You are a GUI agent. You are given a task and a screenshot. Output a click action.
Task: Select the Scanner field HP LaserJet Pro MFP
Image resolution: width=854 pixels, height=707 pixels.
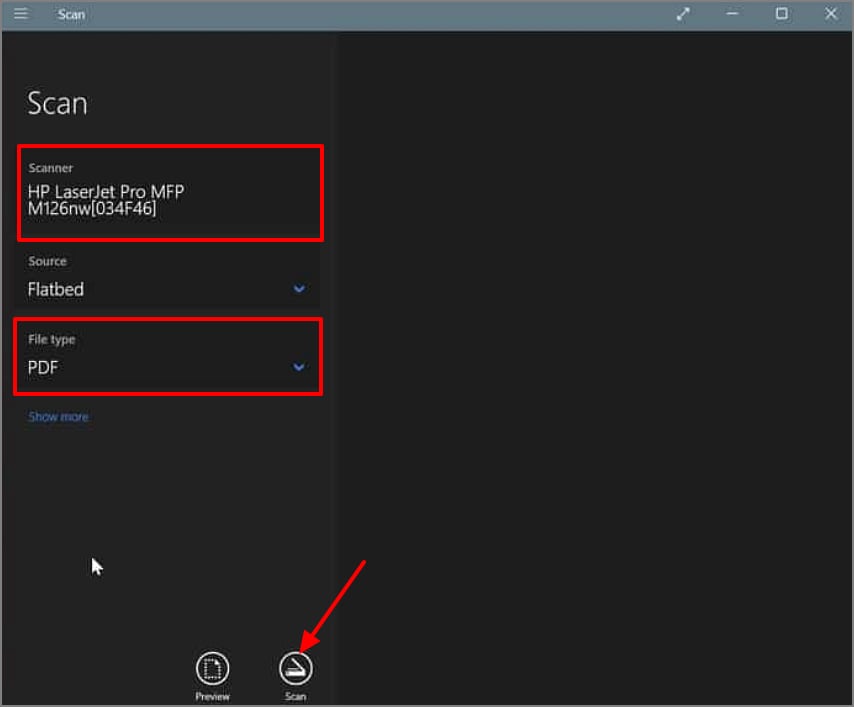point(170,193)
